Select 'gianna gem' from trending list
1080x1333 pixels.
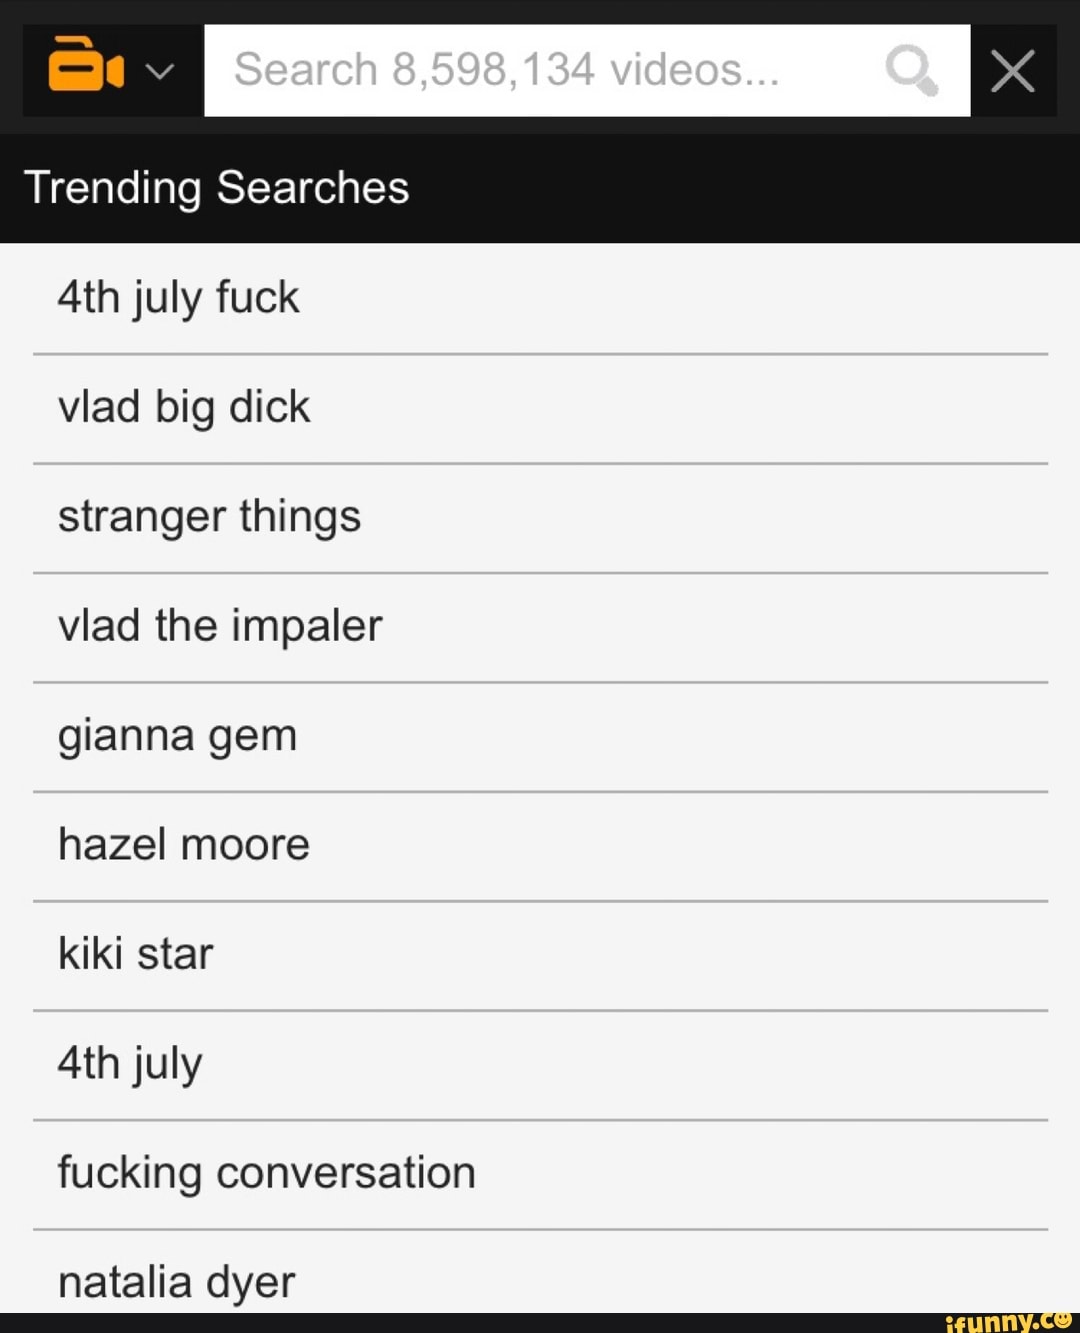178,736
